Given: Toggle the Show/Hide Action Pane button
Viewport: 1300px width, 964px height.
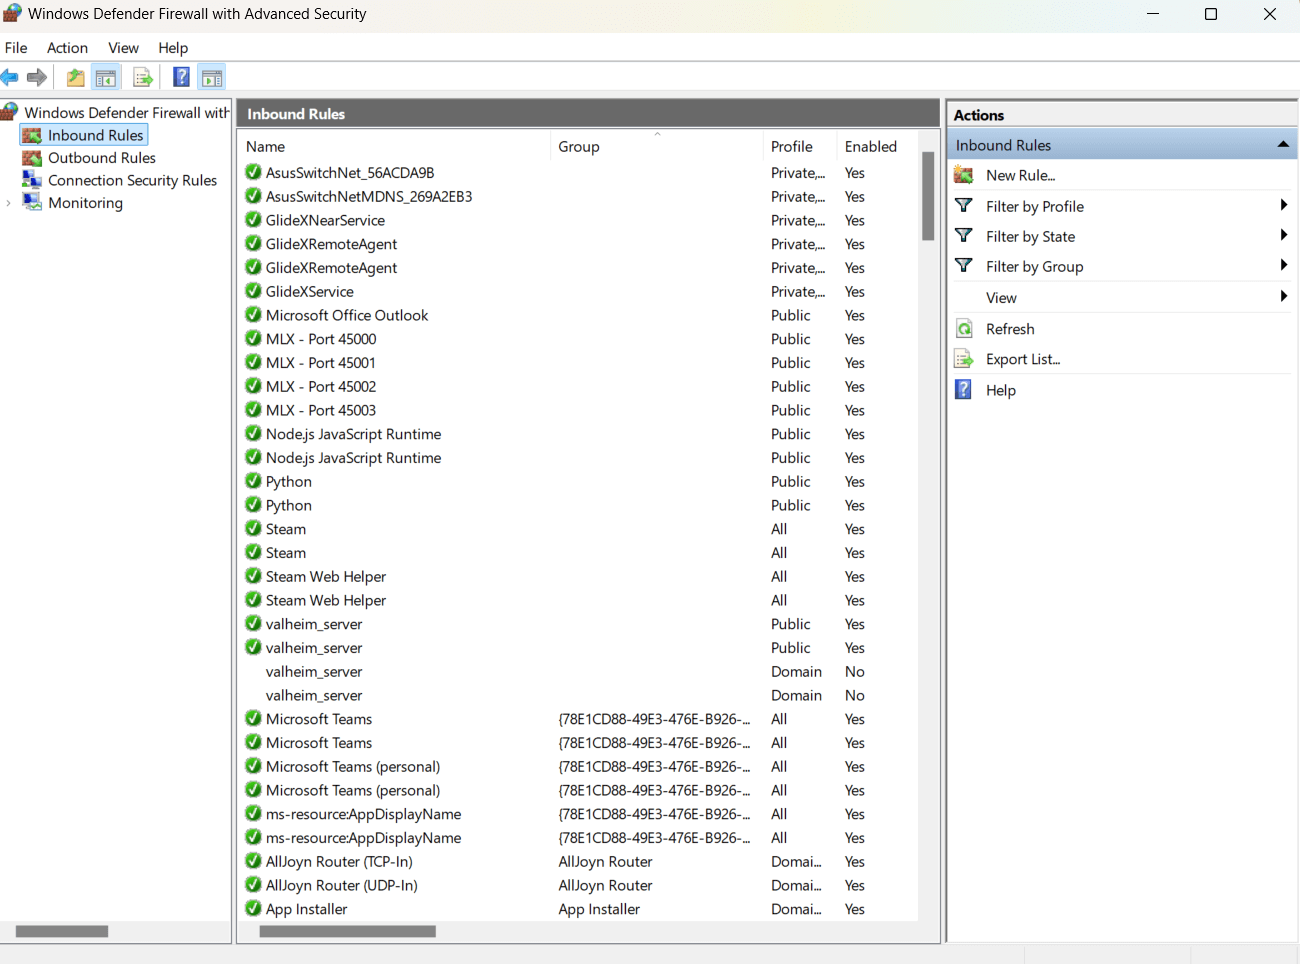Looking at the screenshot, I should 212,78.
